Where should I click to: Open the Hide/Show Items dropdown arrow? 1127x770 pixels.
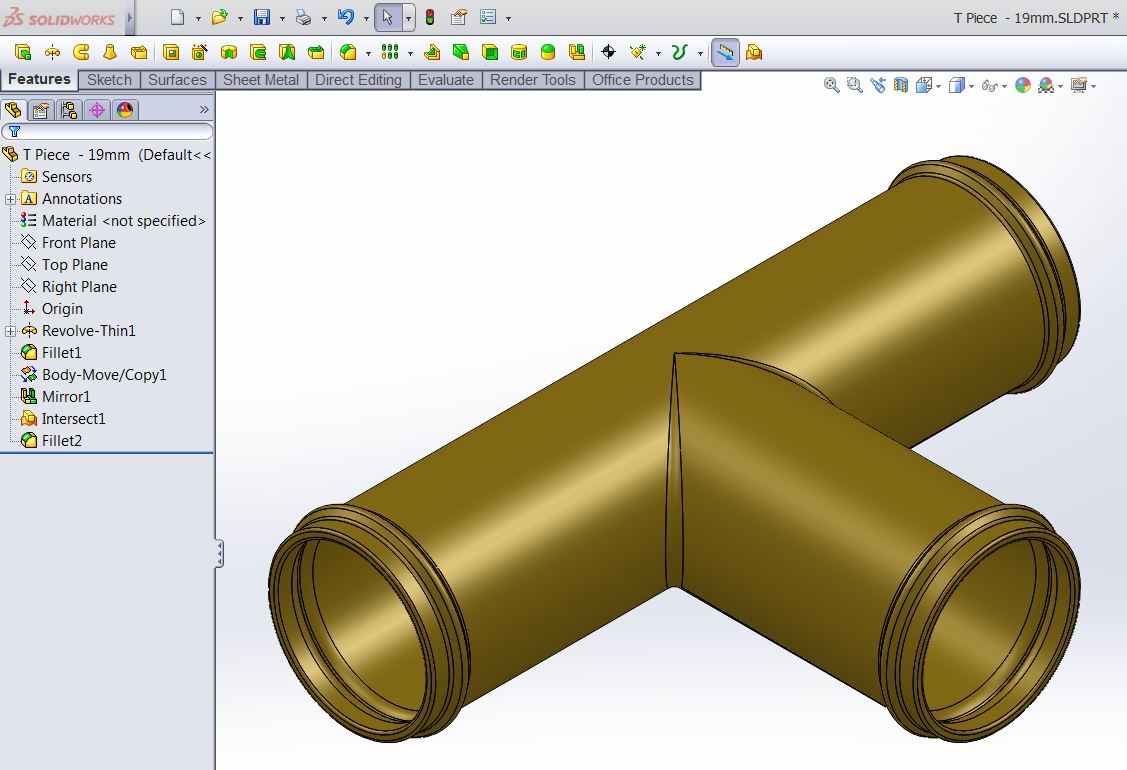[x=1002, y=87]
